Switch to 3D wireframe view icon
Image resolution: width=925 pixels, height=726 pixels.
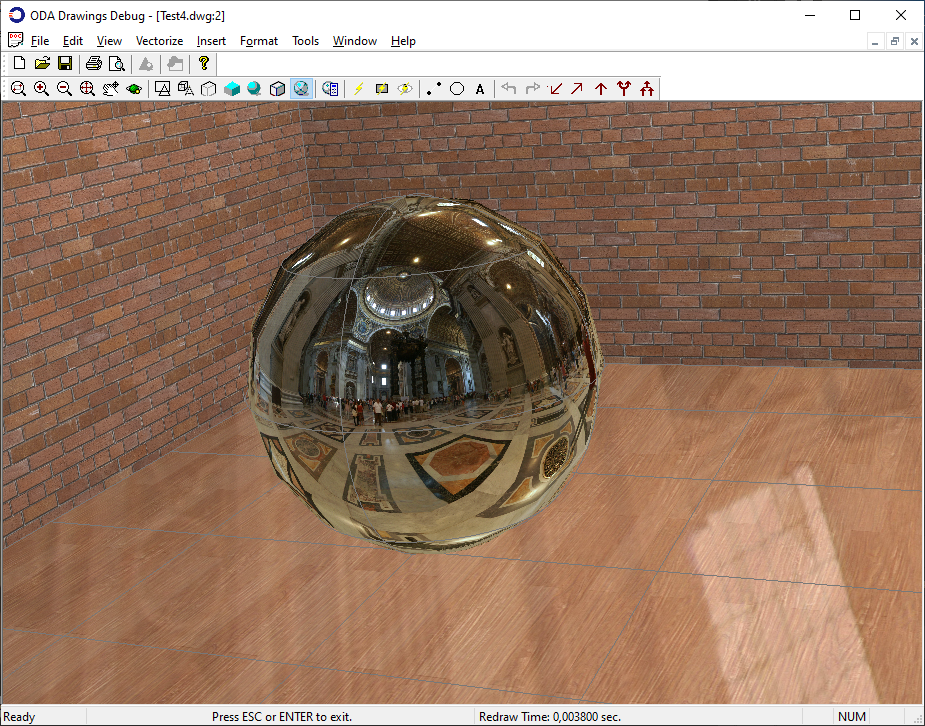coord(185,89)
